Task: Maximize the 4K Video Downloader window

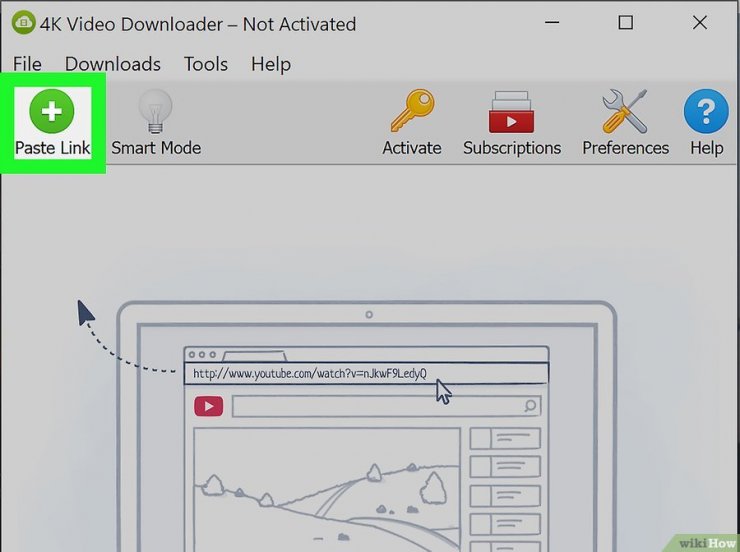Action: click(x=626, y=22)
